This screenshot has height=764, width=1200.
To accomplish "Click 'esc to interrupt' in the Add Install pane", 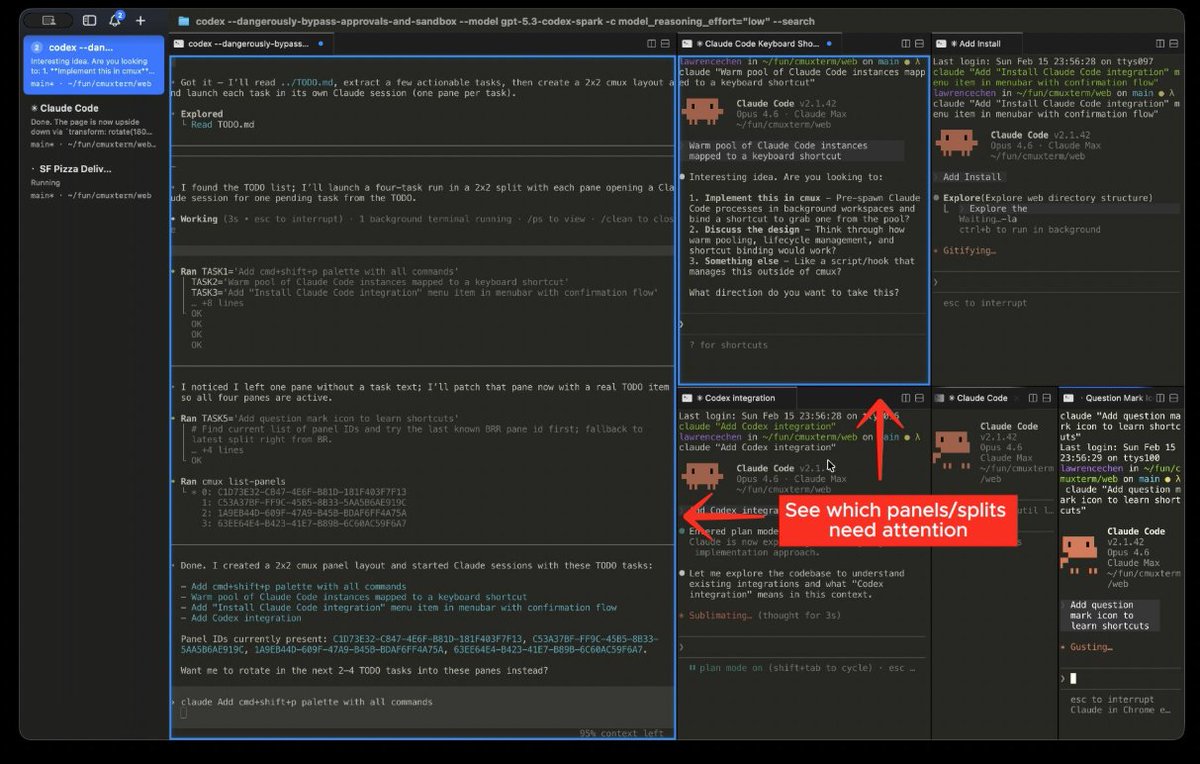I will (984, 303).
